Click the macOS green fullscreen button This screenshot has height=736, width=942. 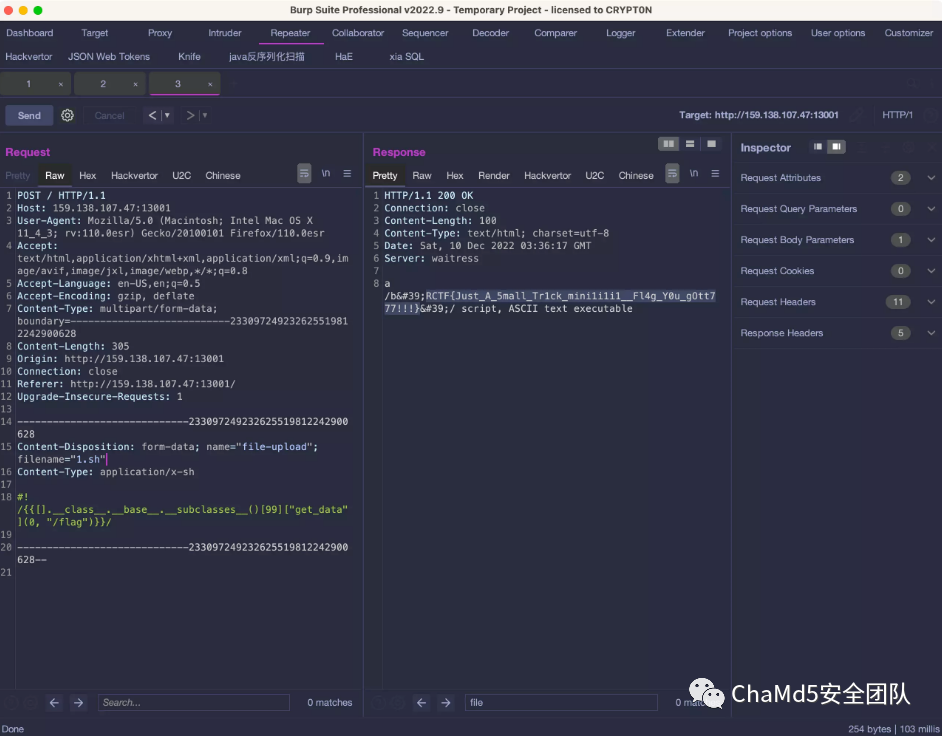[38, 10]
